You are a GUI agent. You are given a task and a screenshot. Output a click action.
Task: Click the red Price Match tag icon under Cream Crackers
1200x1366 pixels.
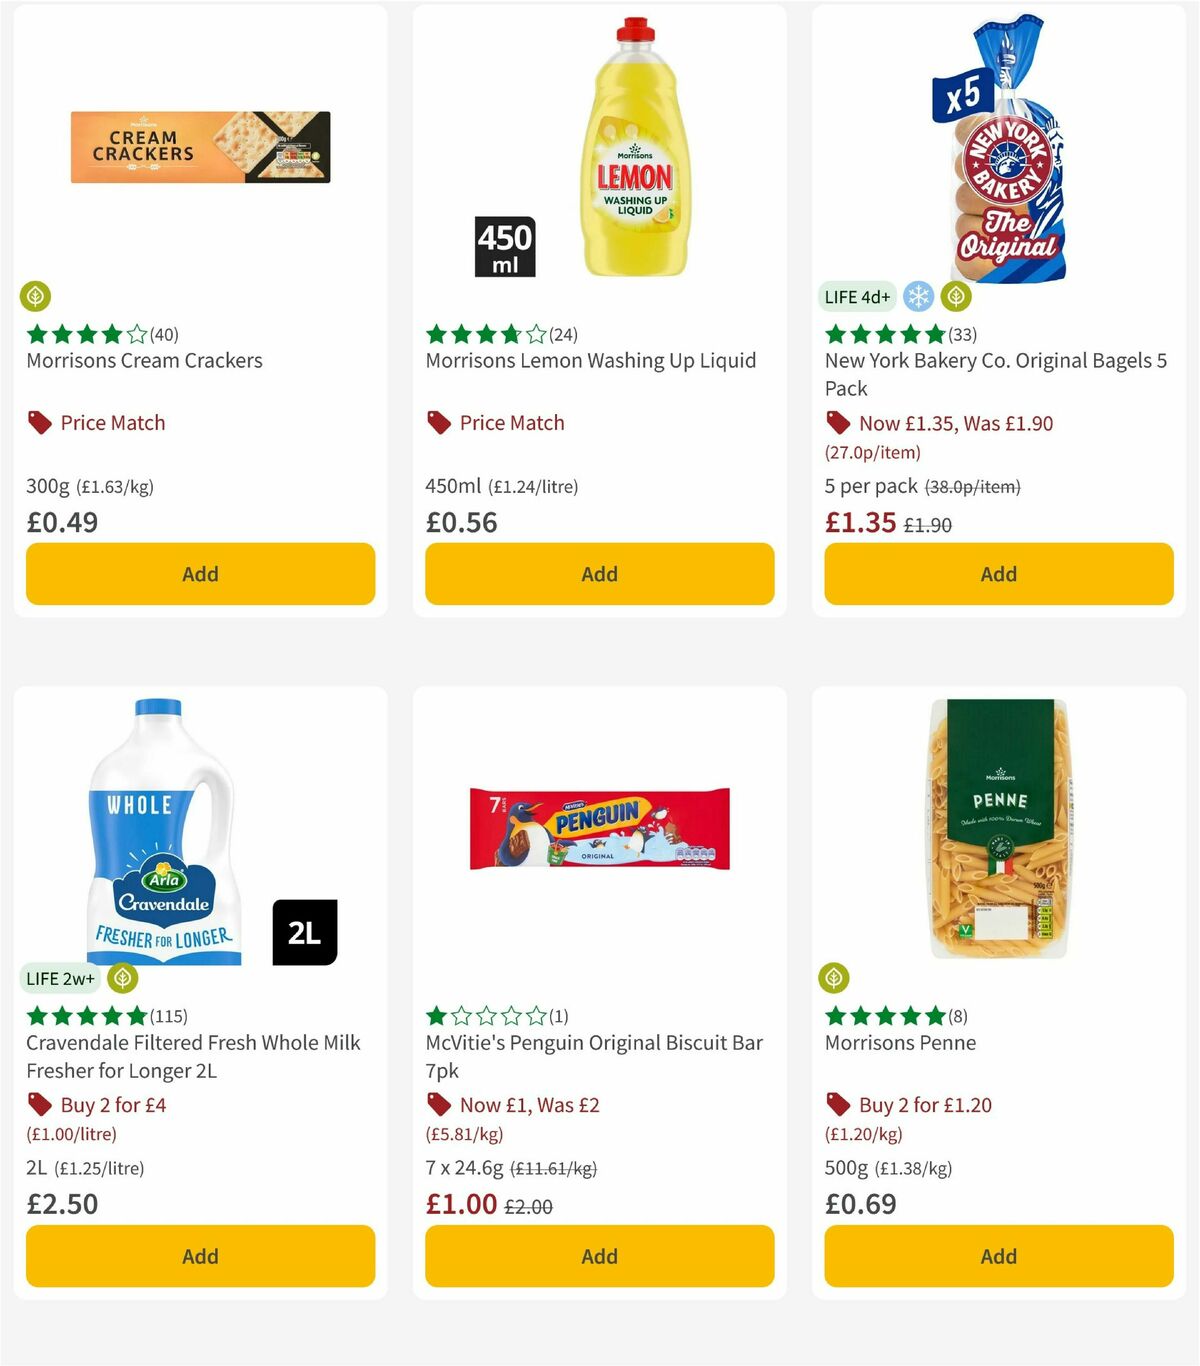point(39,422)
